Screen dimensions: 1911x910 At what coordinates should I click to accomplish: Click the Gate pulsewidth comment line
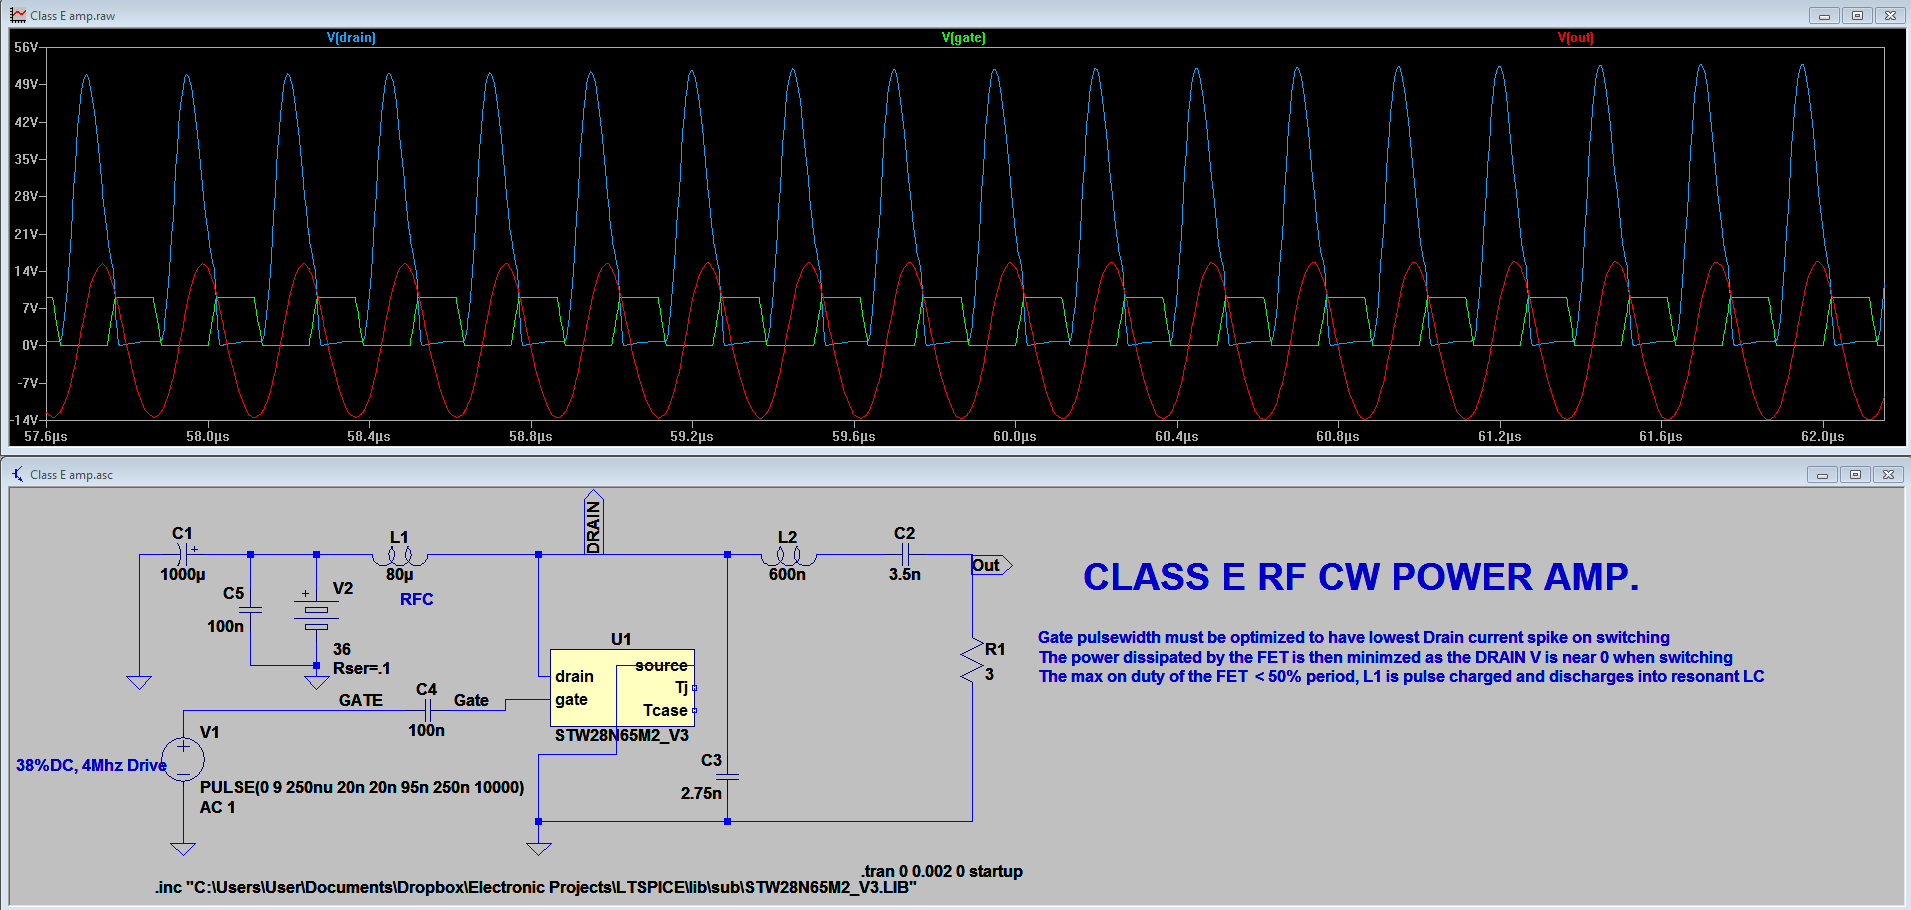click(x=1354, y=637)
